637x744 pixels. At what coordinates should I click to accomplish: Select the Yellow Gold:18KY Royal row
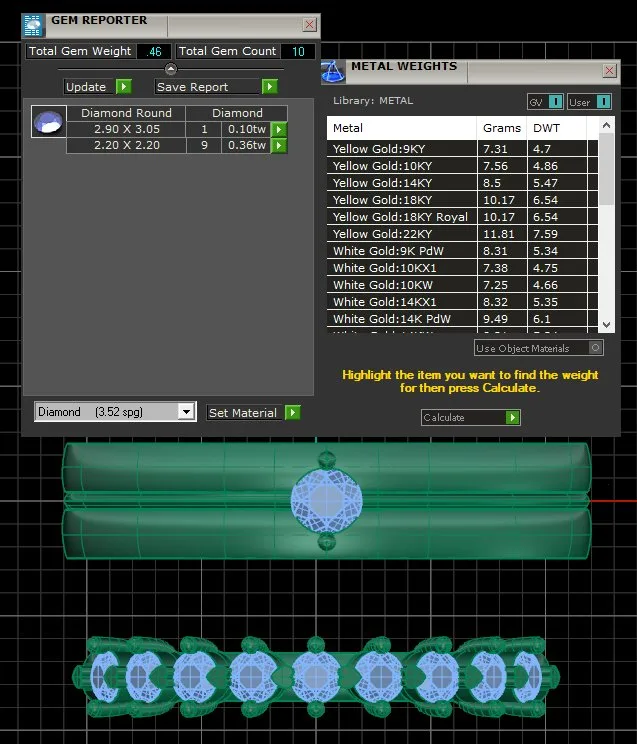coord(462,217)
